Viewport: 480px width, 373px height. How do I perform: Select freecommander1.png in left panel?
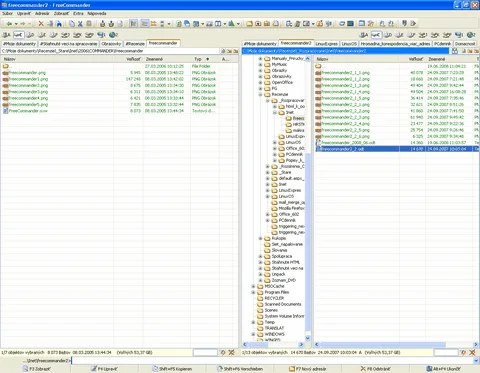pos(28,79)
